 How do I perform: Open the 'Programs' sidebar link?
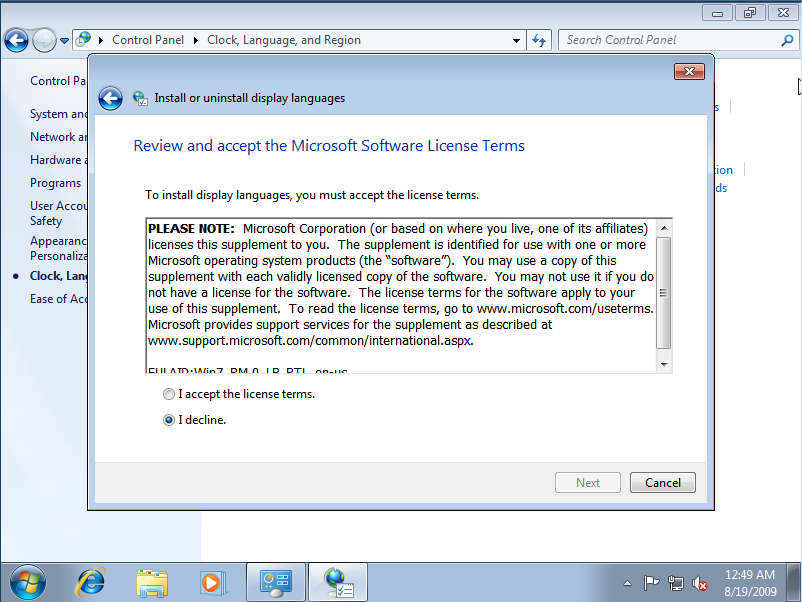(55, 183)
